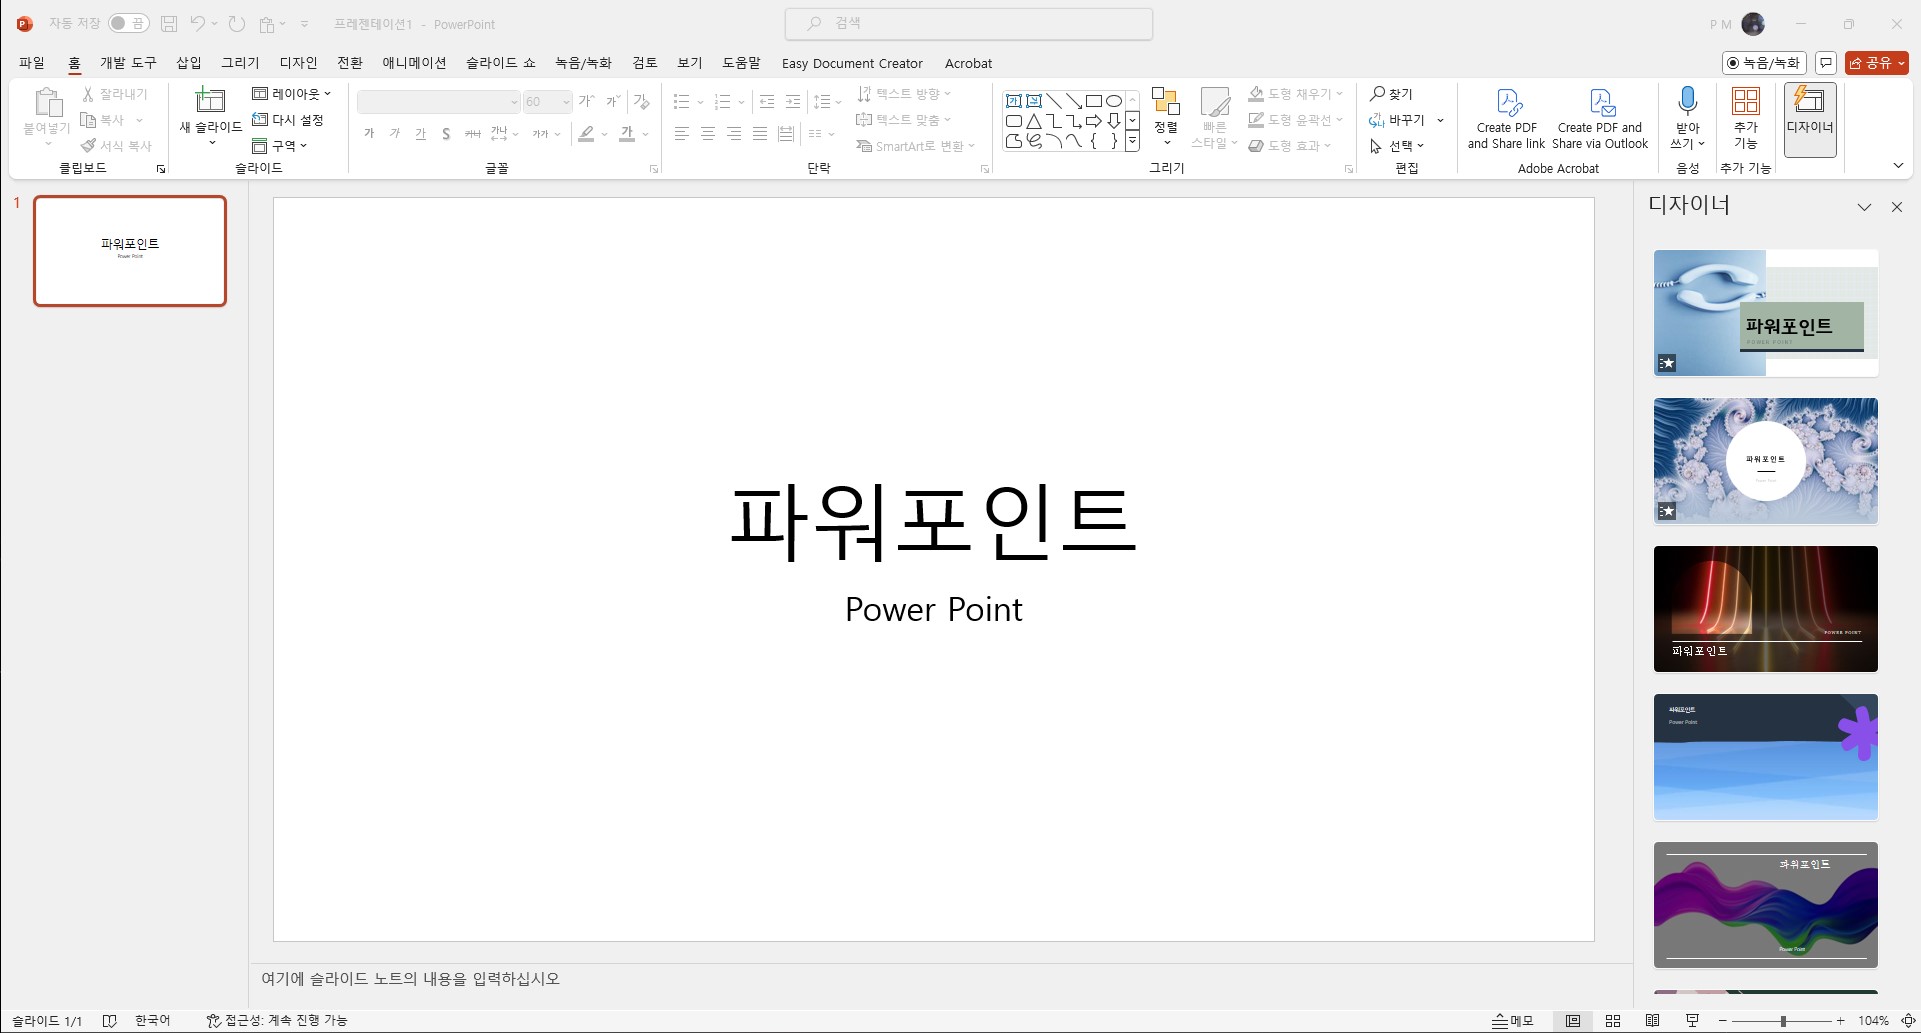
Task: Click the font name combo box
Action: click(438, 102)
